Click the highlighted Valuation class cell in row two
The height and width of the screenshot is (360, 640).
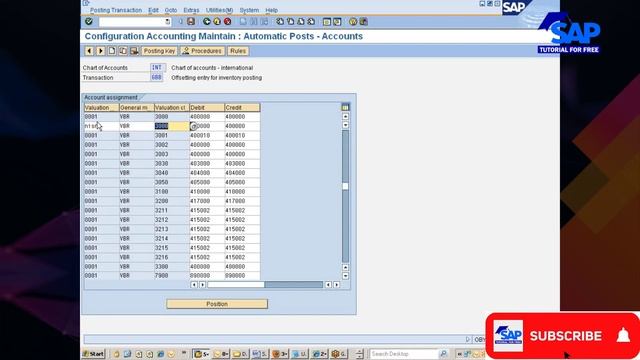click(171, 126)
